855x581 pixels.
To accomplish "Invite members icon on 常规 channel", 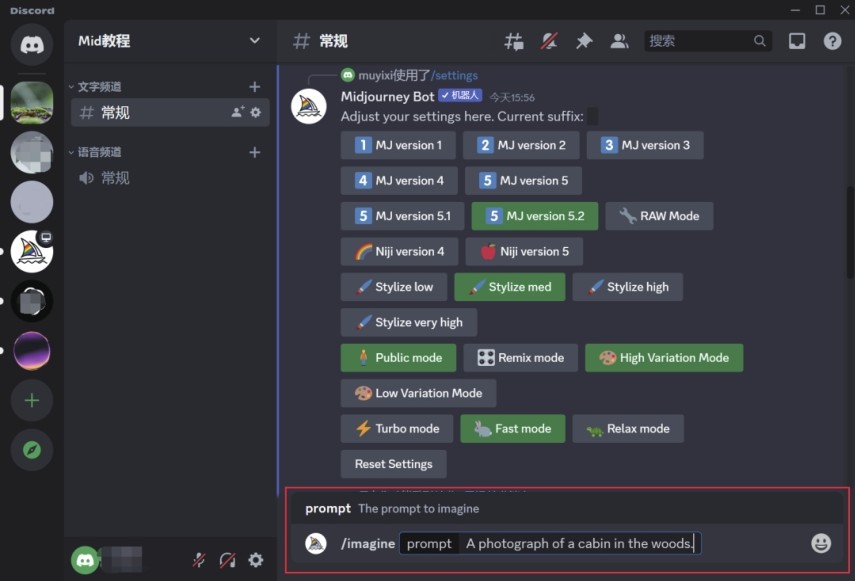I will coord(237,112).
